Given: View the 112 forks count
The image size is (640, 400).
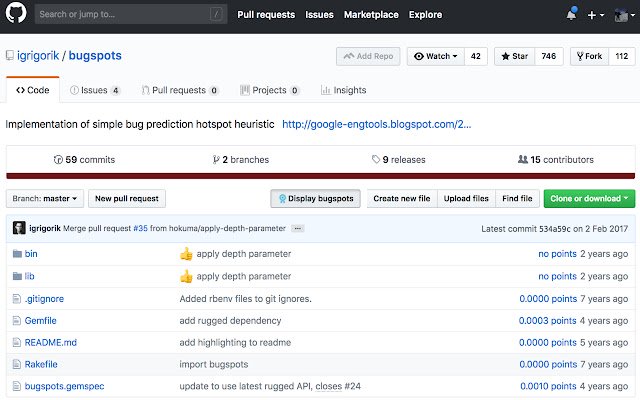Looking at the screenshot, I should (x=622, y=56).
